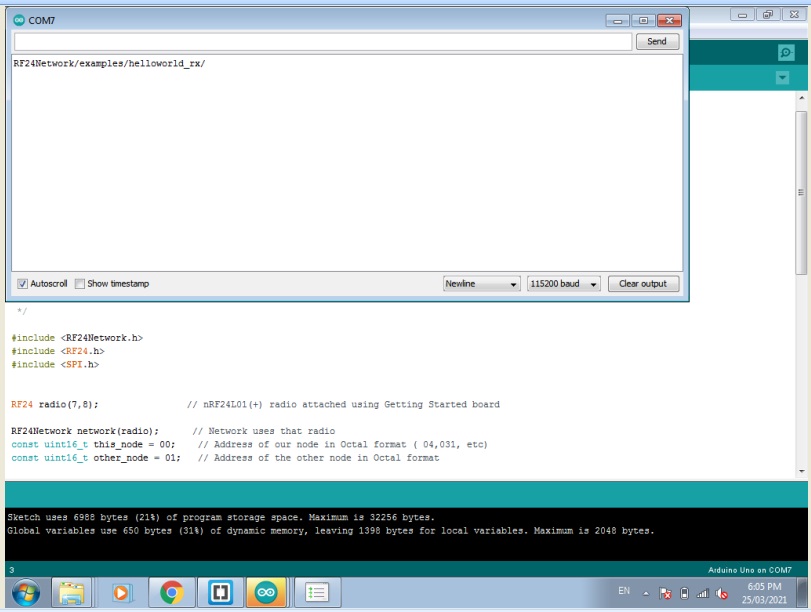Open the Serial Monitor magnifier icon

click(786, 52)
